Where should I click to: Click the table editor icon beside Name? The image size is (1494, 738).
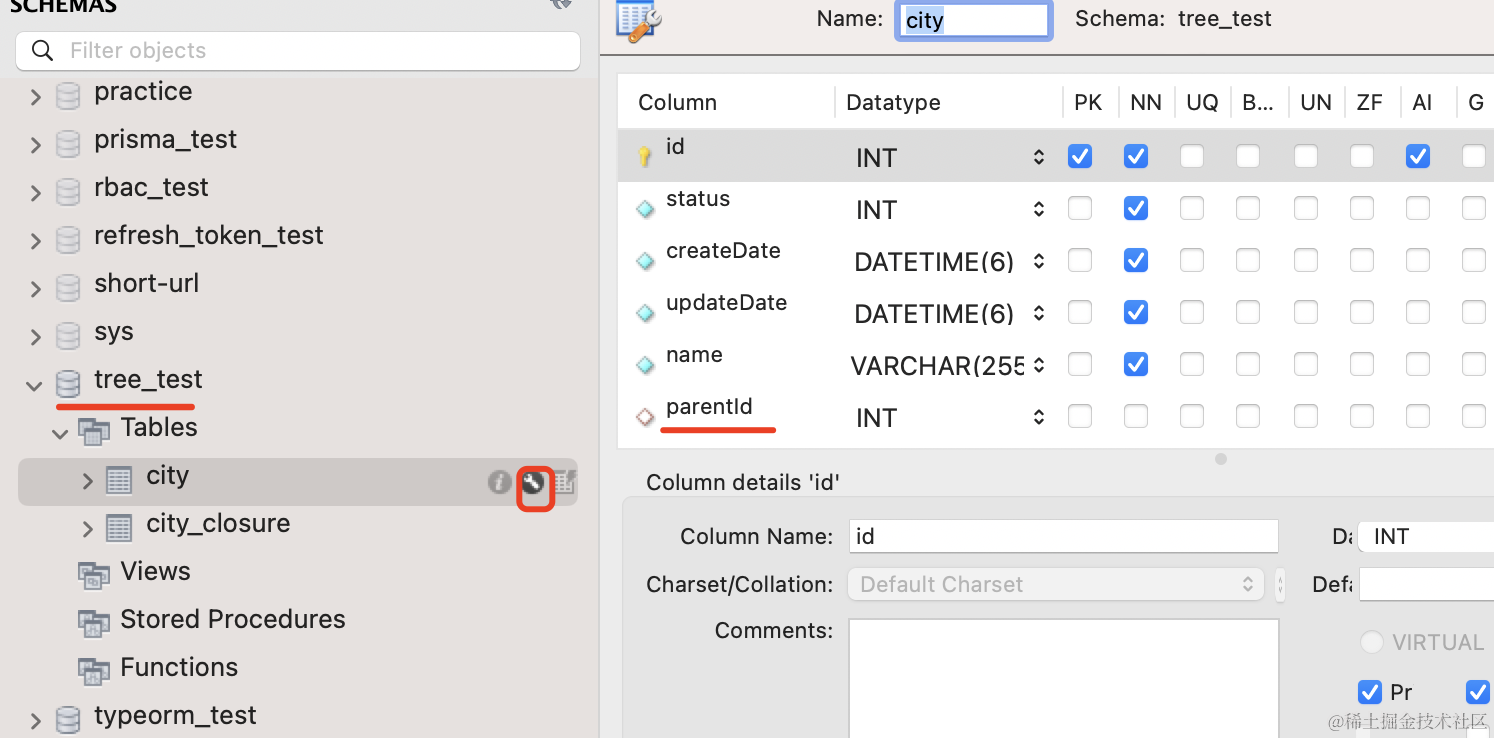(640, 20)
